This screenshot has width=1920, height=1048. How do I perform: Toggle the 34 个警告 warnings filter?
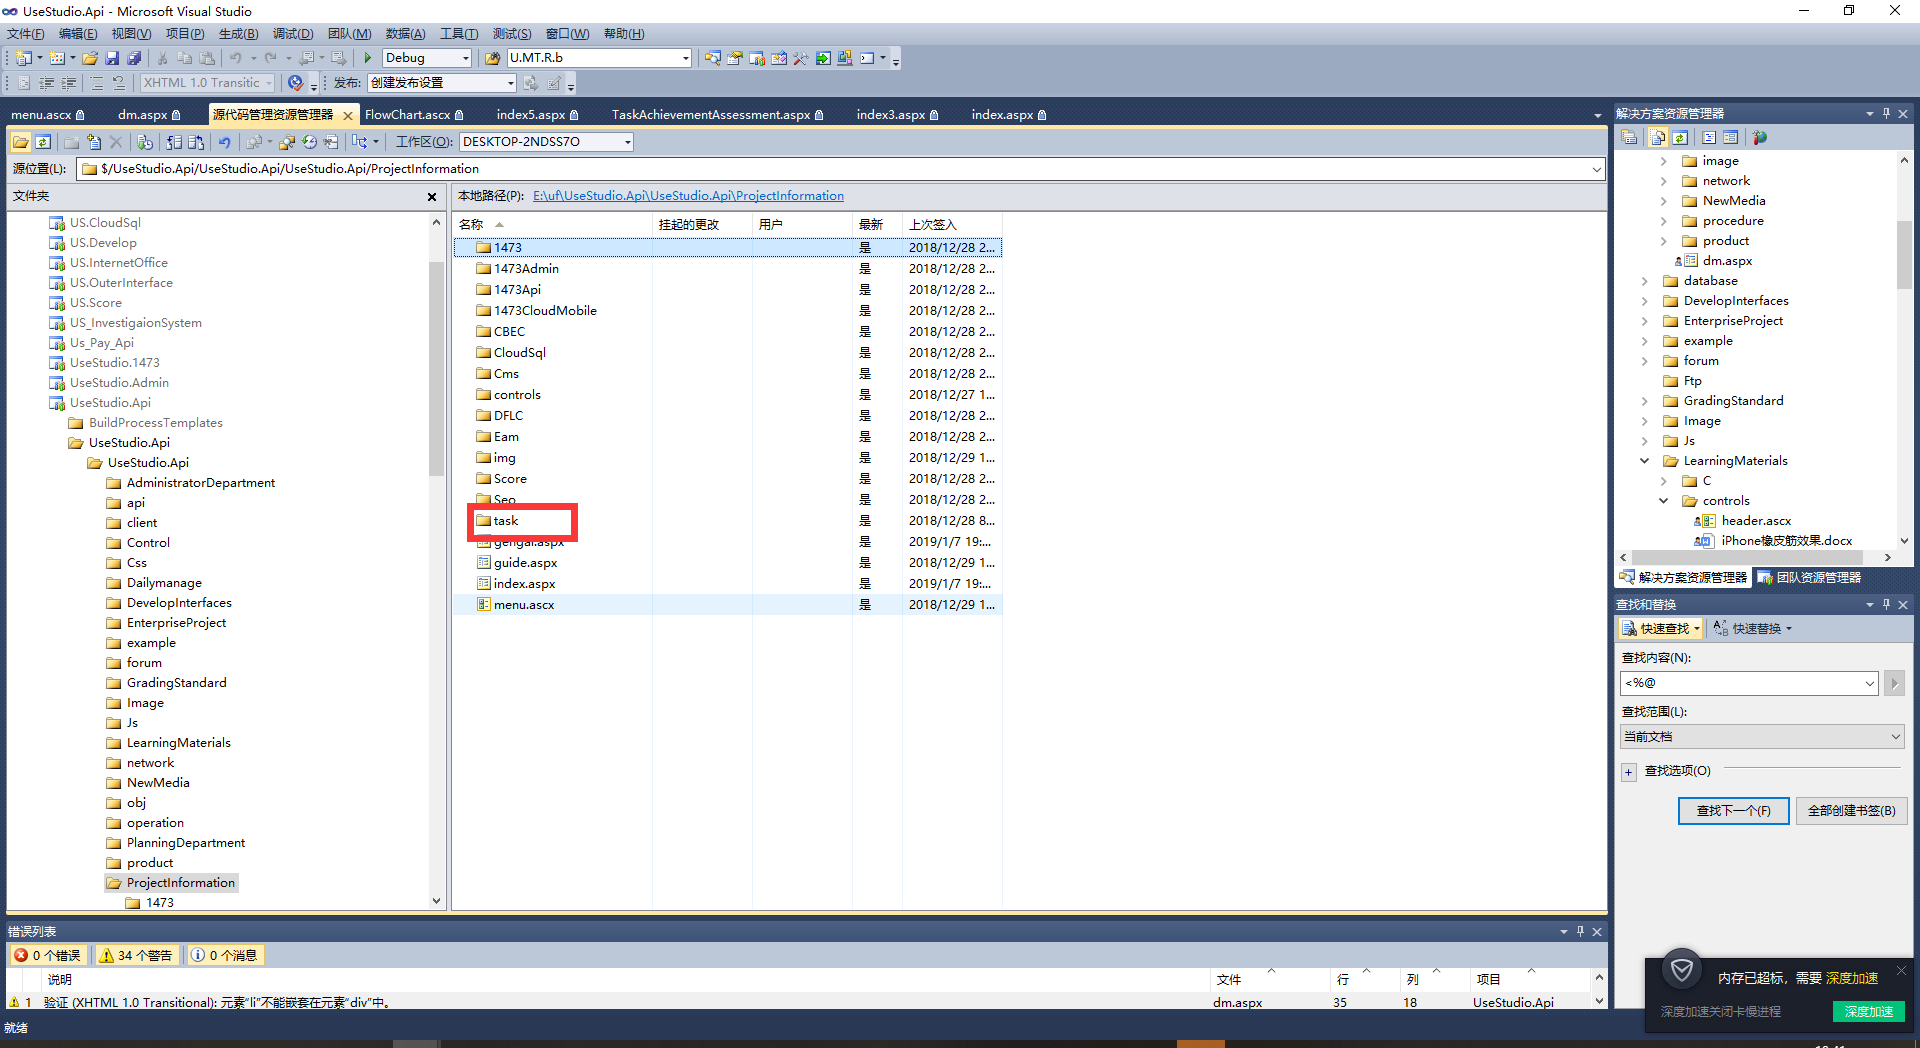[136, 955]
